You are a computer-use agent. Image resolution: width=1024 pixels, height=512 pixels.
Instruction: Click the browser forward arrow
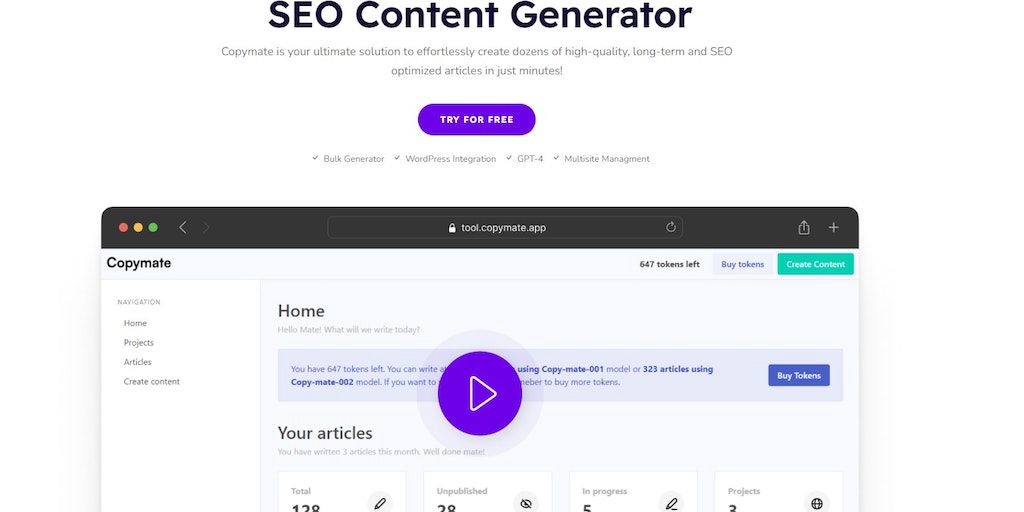tap(206, 228)
